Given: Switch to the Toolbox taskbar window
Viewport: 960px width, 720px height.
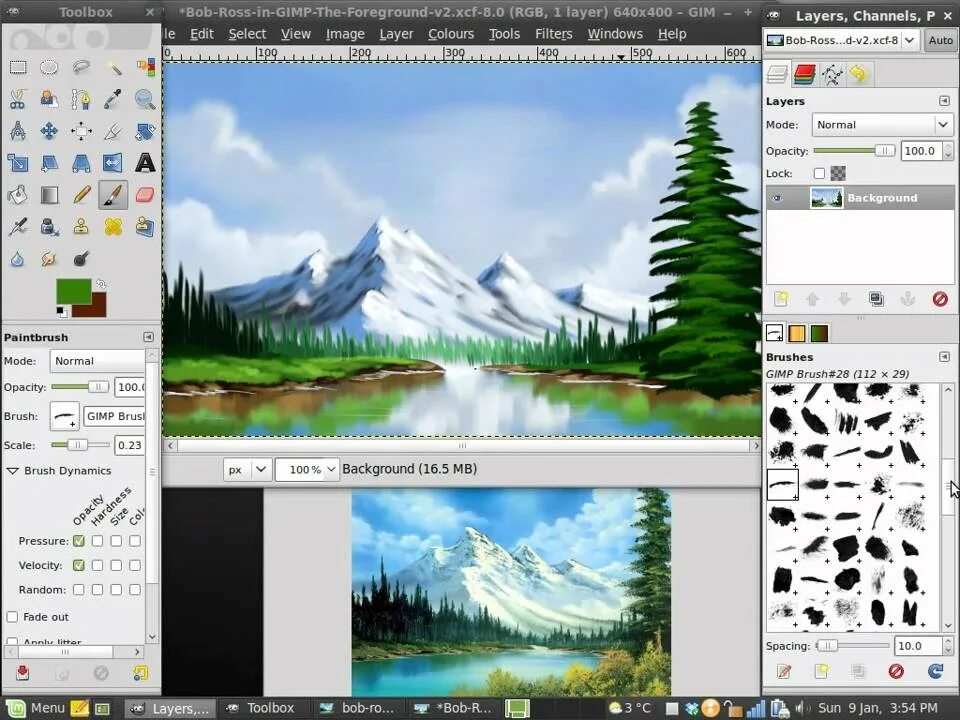Looking at the screenshot, I should coord(261,708).
